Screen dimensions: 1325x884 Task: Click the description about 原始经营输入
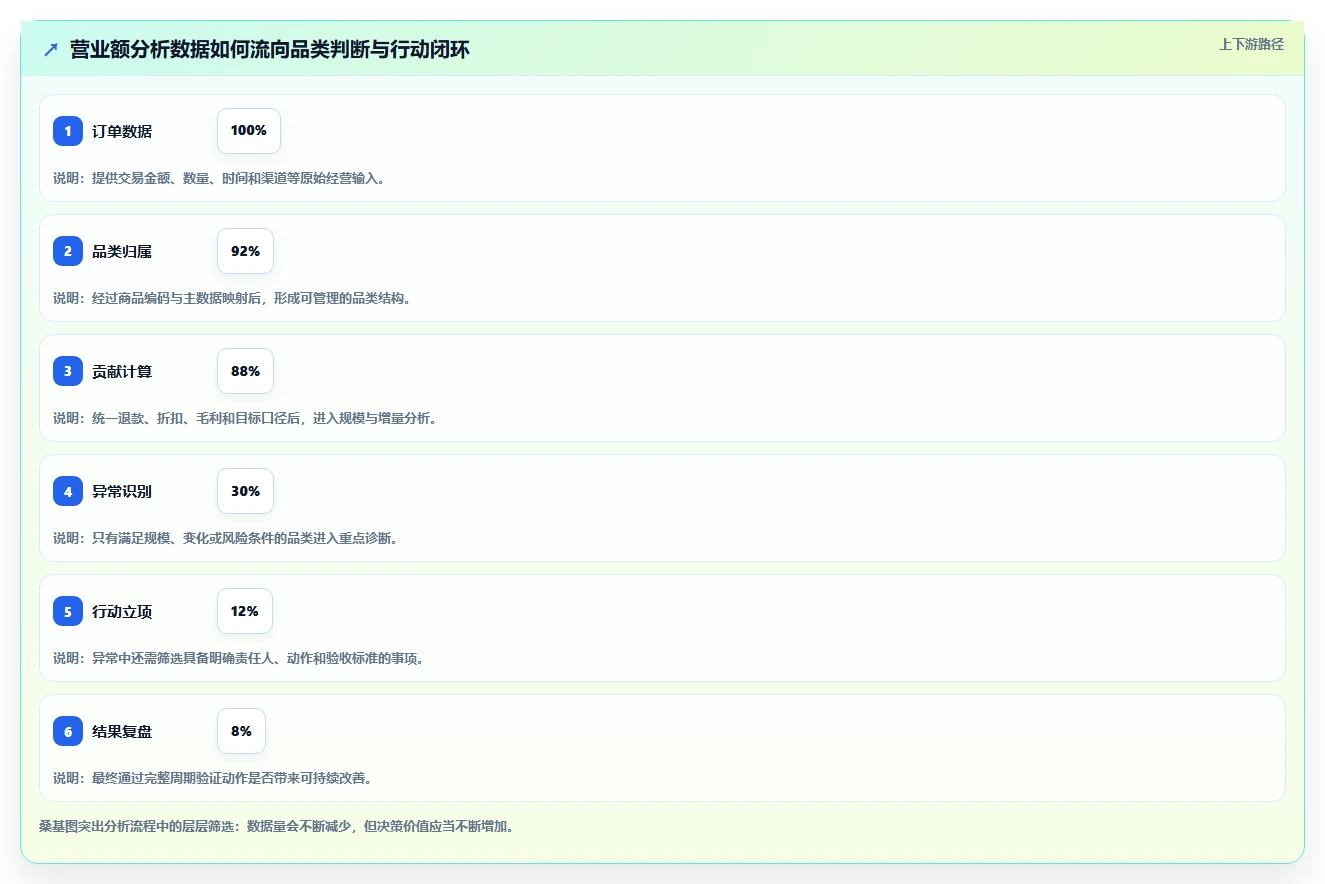click(219, 178)
